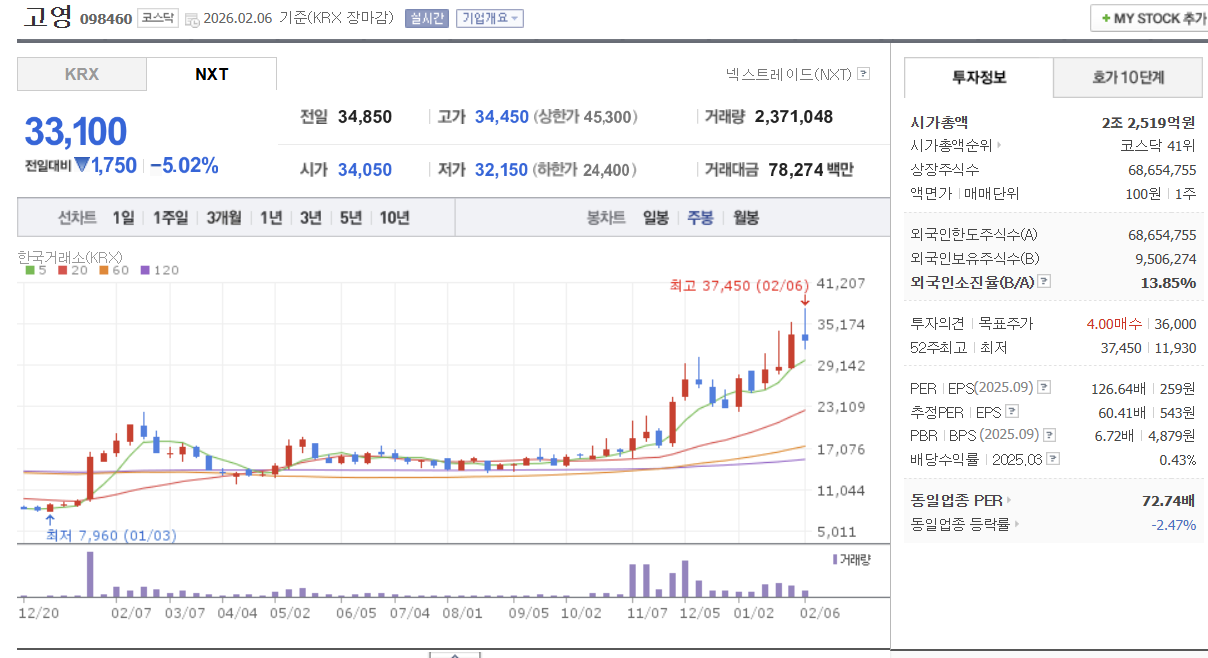Click help icon beside 외국인소진율(B/A)
Screen dimensions: 1208x658
[x=1044, y=283]
